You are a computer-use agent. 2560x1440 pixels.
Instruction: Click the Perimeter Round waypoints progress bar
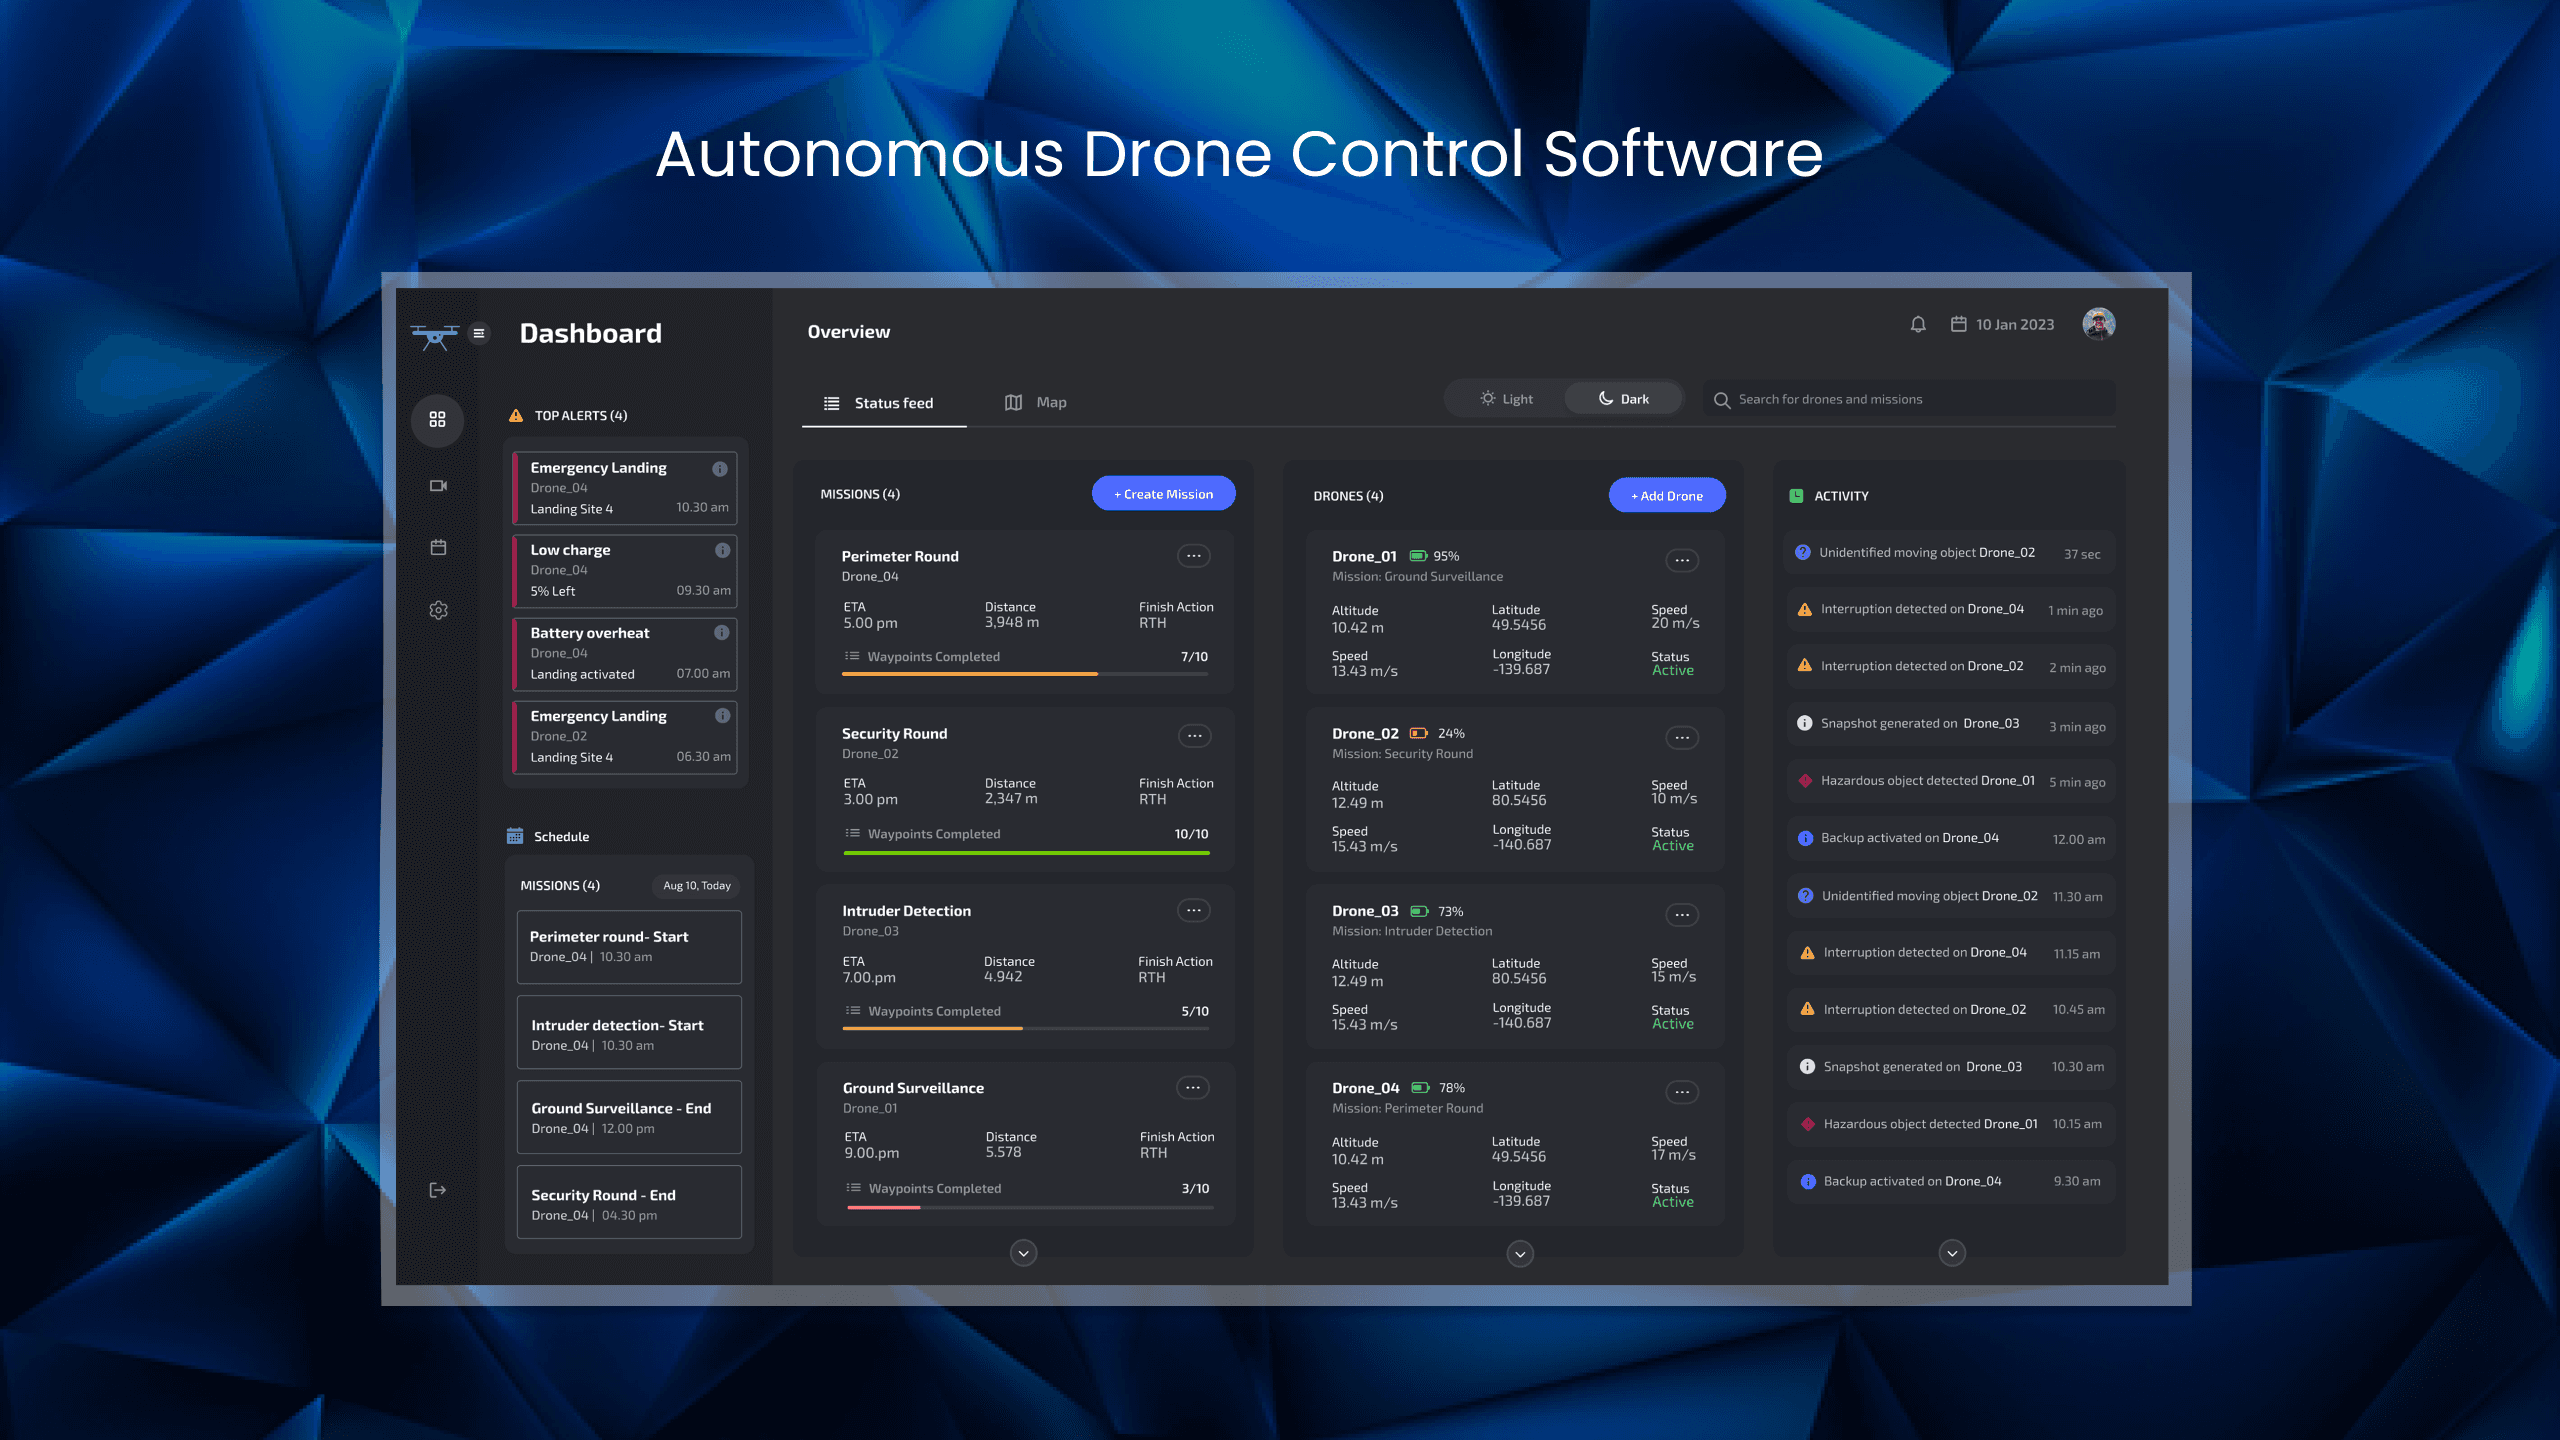[x=1025, y=674]
